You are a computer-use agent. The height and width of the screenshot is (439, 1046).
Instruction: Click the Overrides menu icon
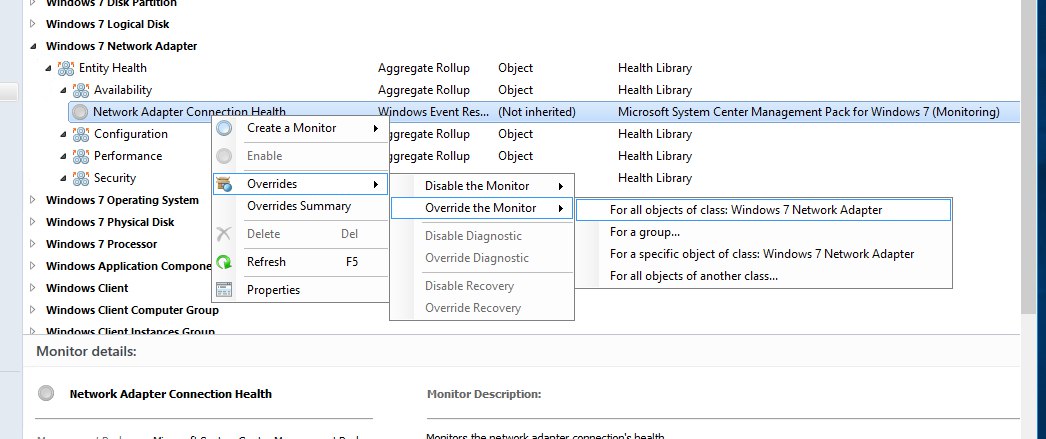224,183
